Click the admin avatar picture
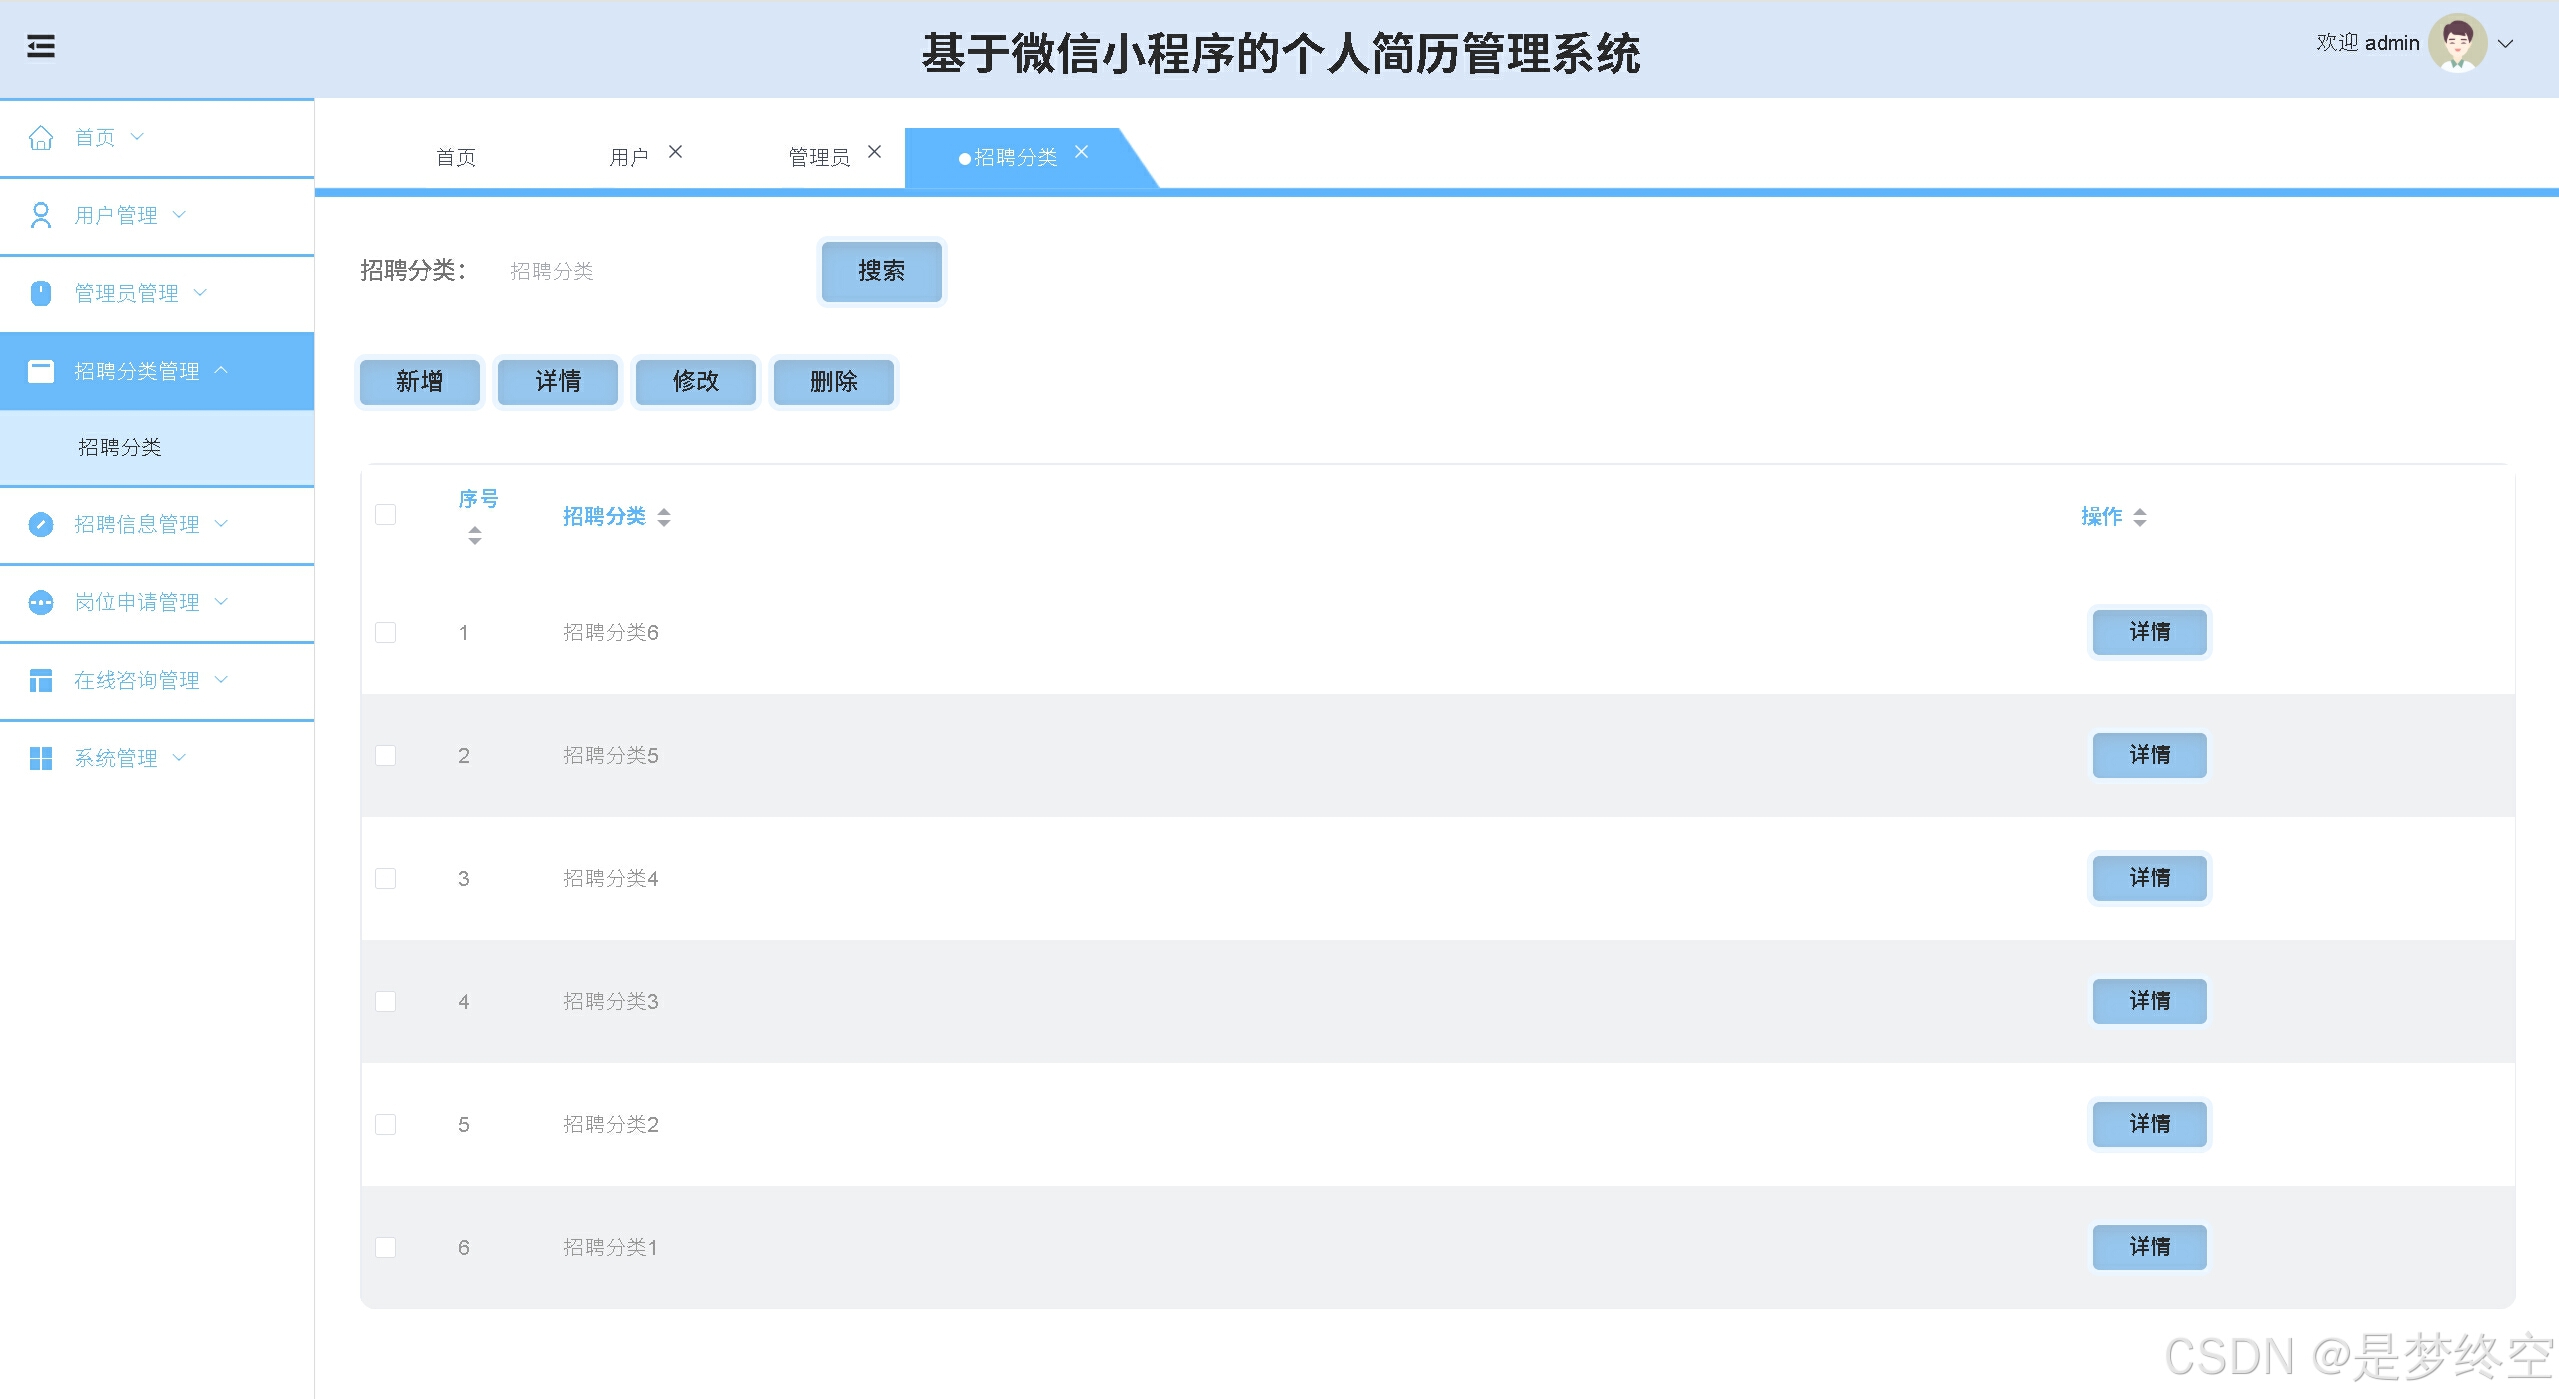 [x=2457, y=43]
